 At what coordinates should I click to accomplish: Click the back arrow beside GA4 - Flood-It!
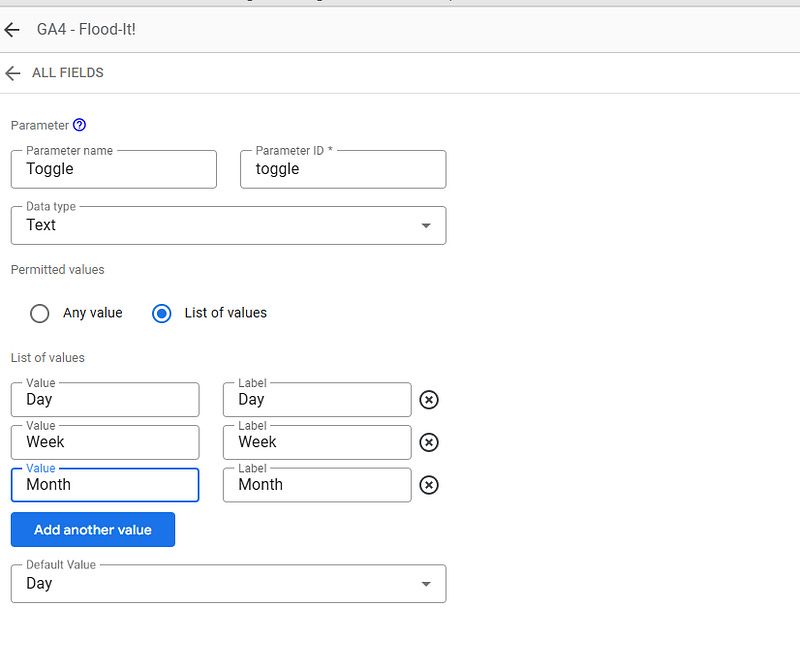[x=12, y=30]
